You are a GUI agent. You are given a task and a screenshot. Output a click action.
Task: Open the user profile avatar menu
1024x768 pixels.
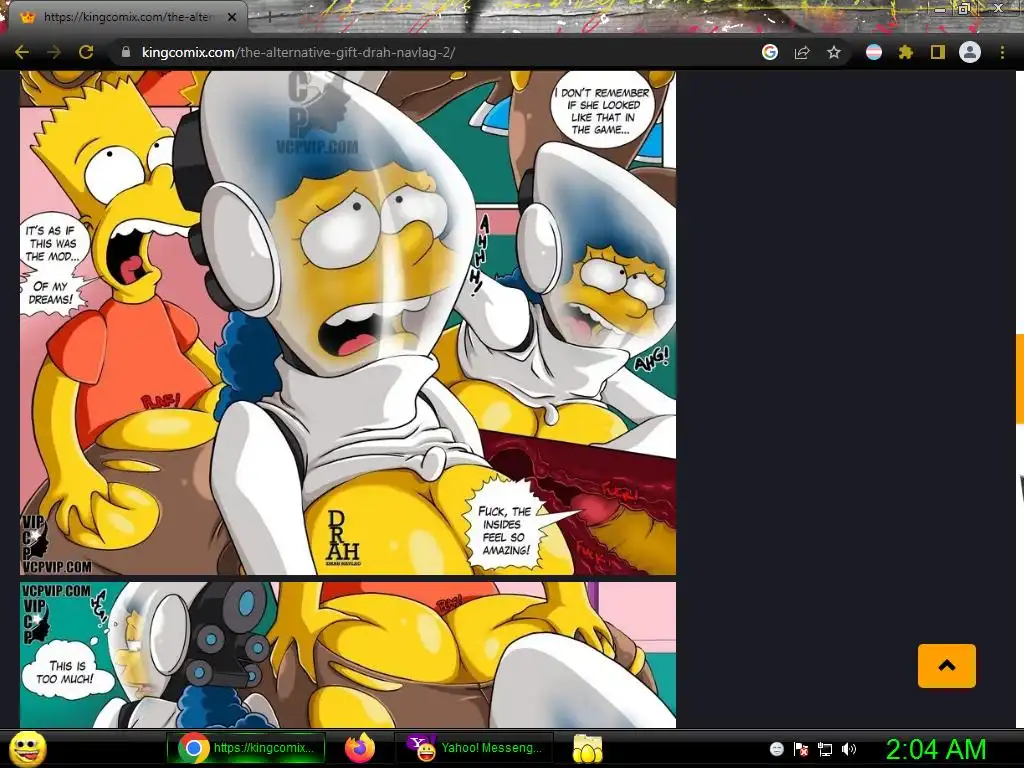[970, 52]
